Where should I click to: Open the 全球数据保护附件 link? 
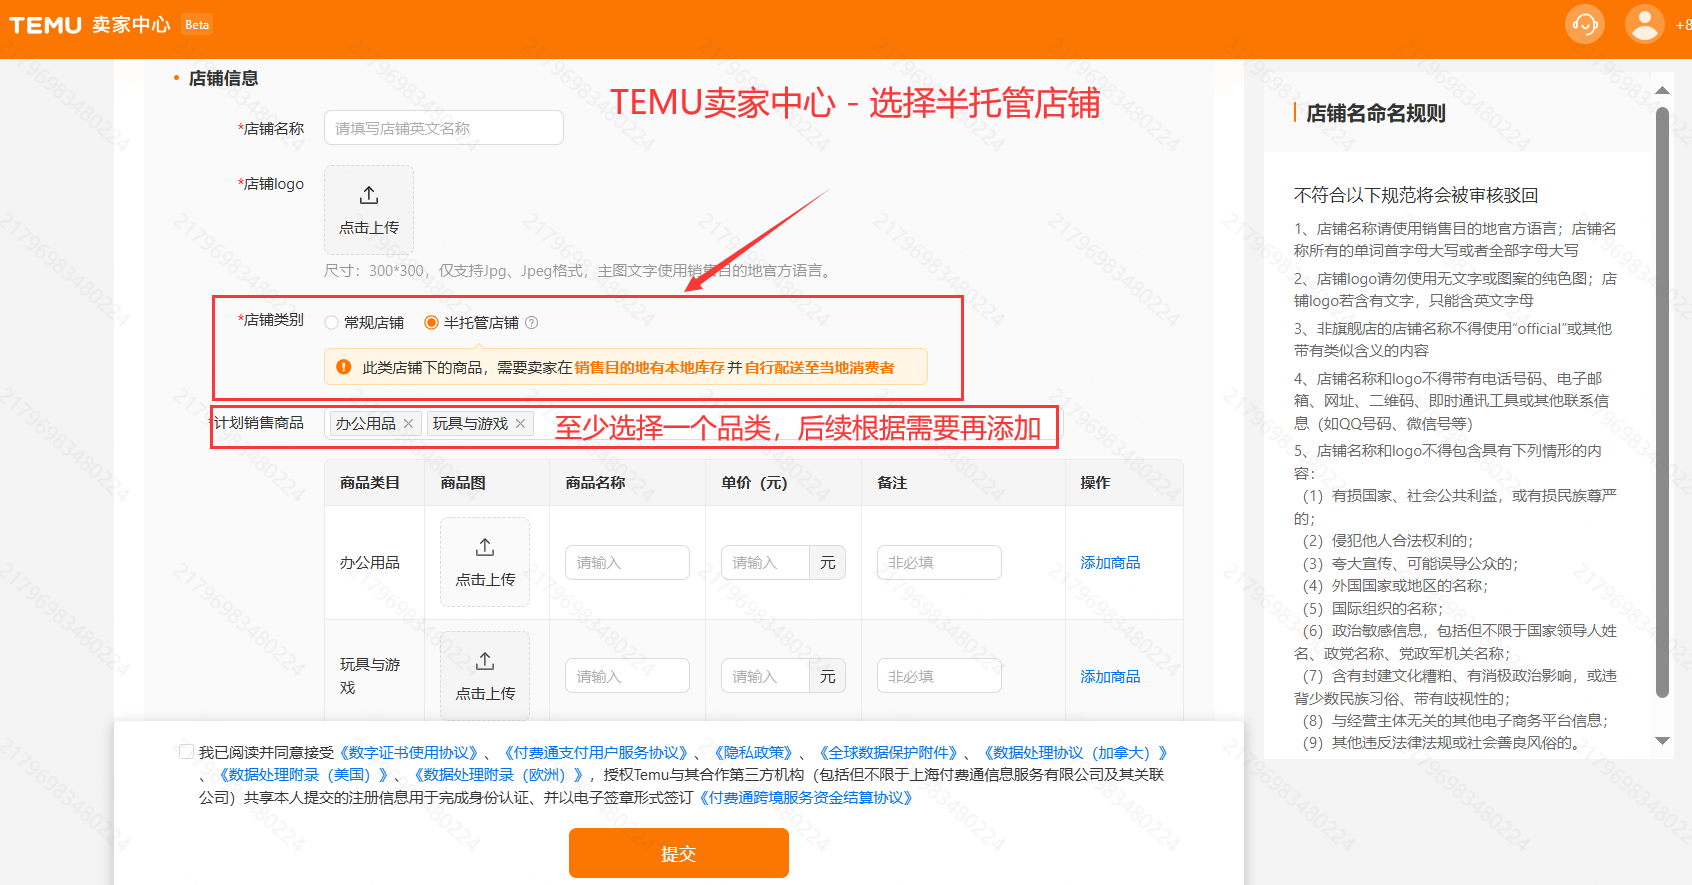[x=888, y=753]
